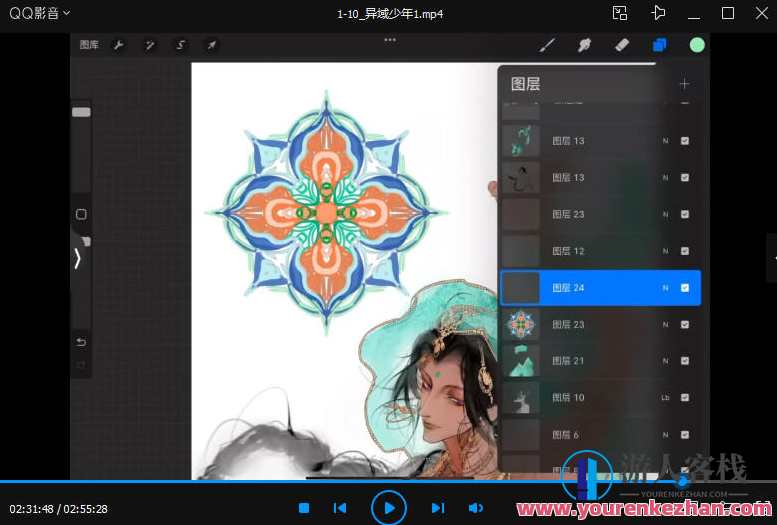
Task: Click the 图层 panel title
Action: 525,84
